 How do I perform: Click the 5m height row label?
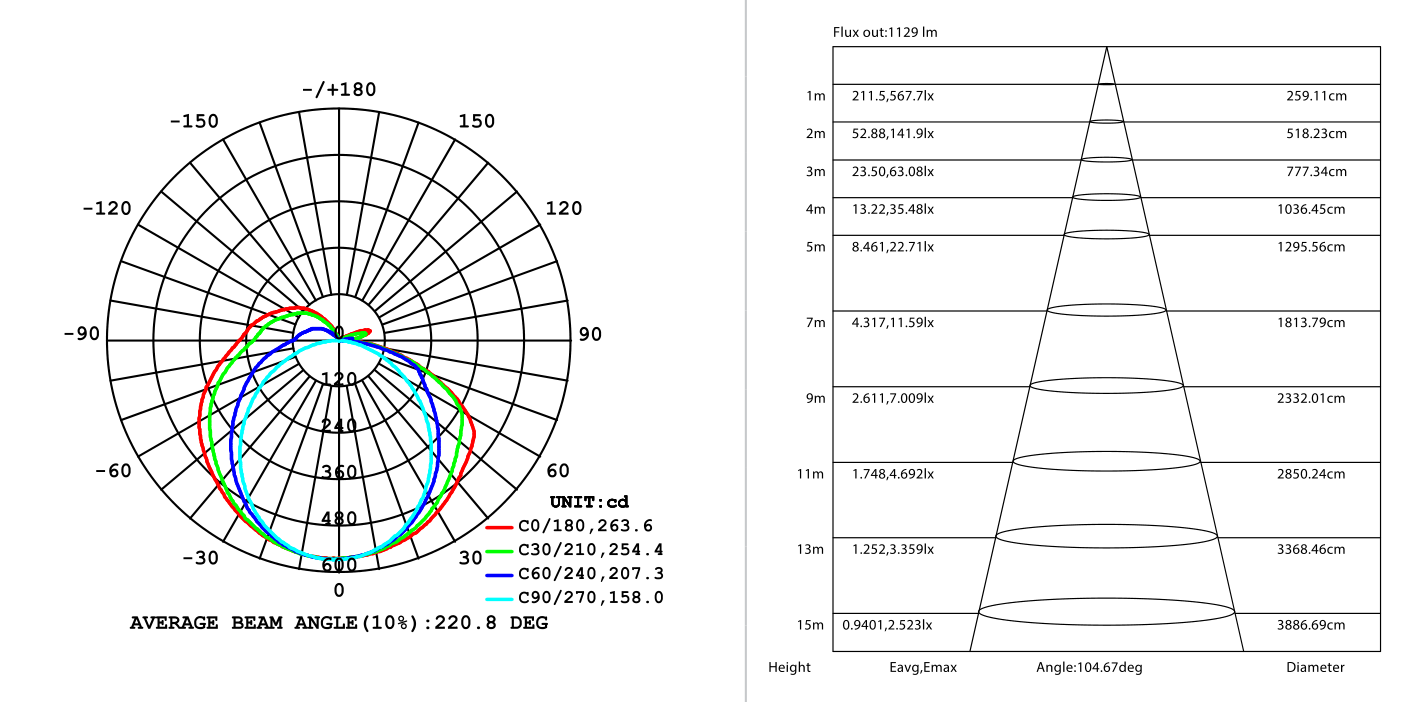point(816,247)
